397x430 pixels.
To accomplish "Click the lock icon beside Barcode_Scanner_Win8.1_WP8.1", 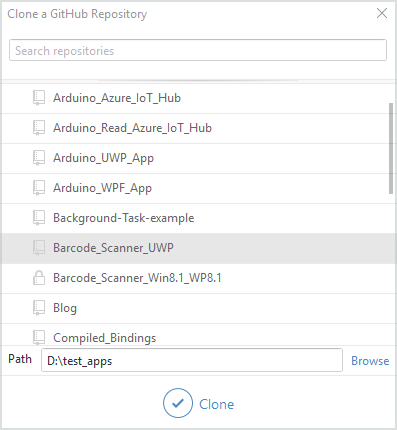I will pos(39,278).
